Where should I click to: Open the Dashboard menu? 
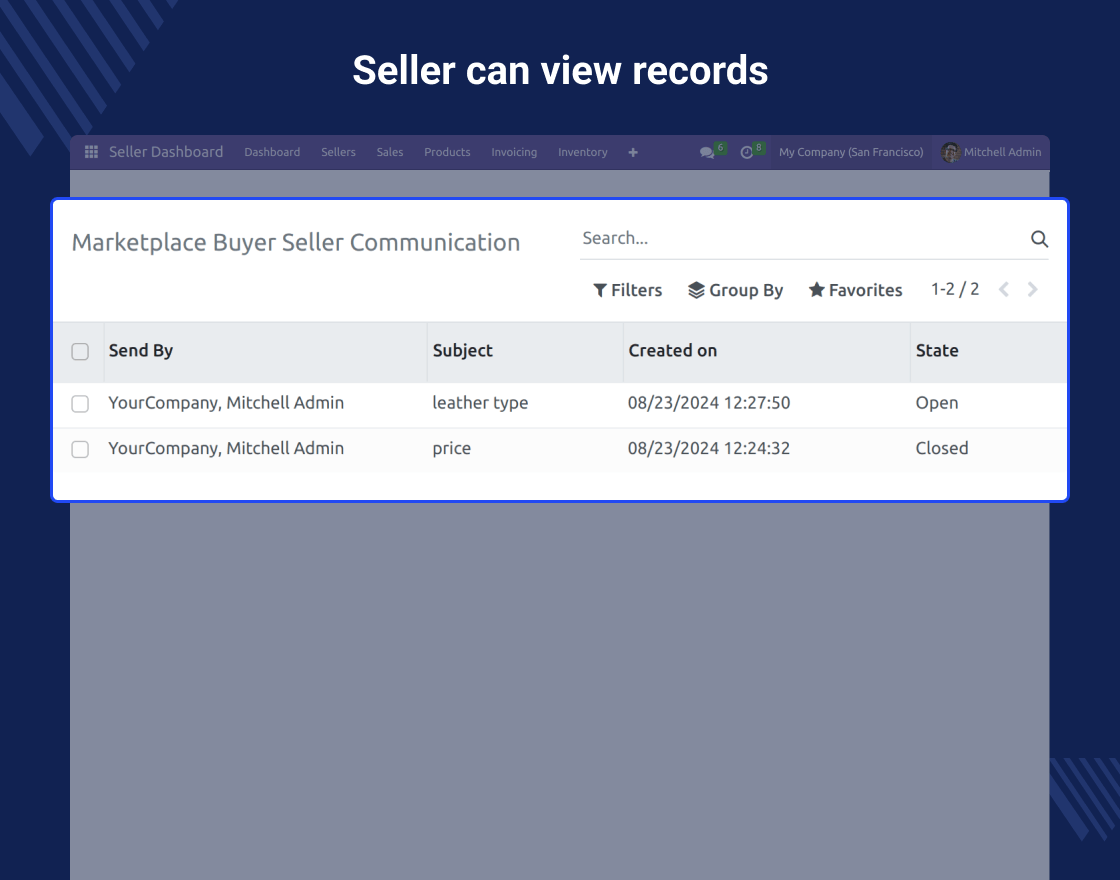click(x=272, y=152)
